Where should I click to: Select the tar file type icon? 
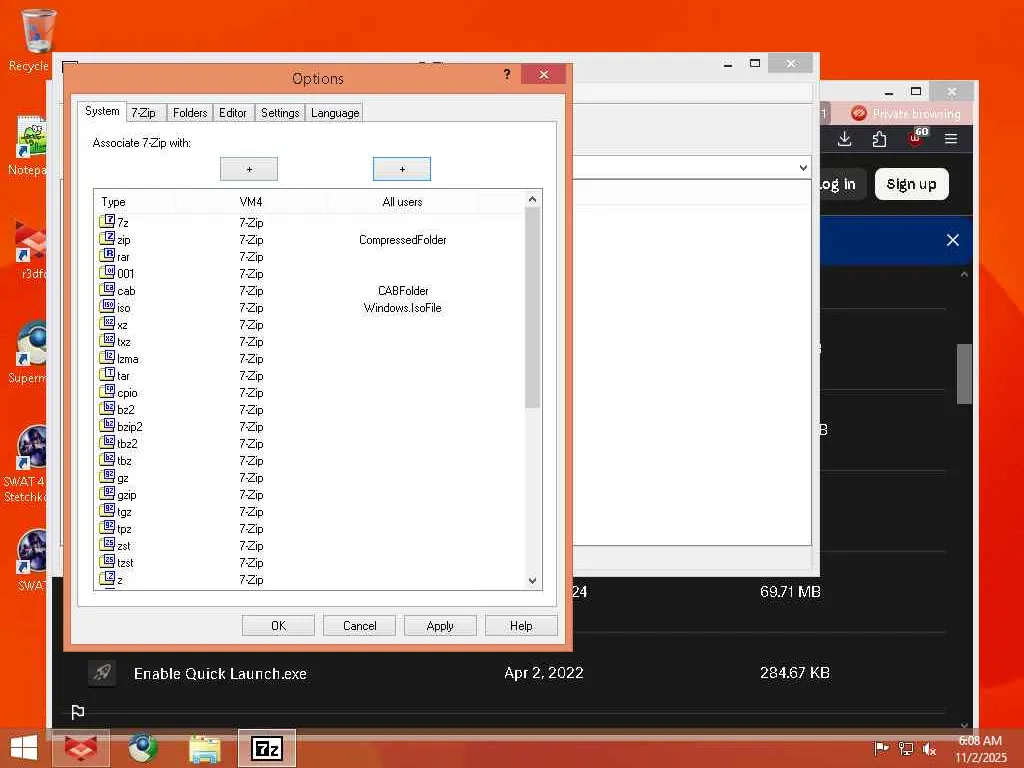(107, 374)
